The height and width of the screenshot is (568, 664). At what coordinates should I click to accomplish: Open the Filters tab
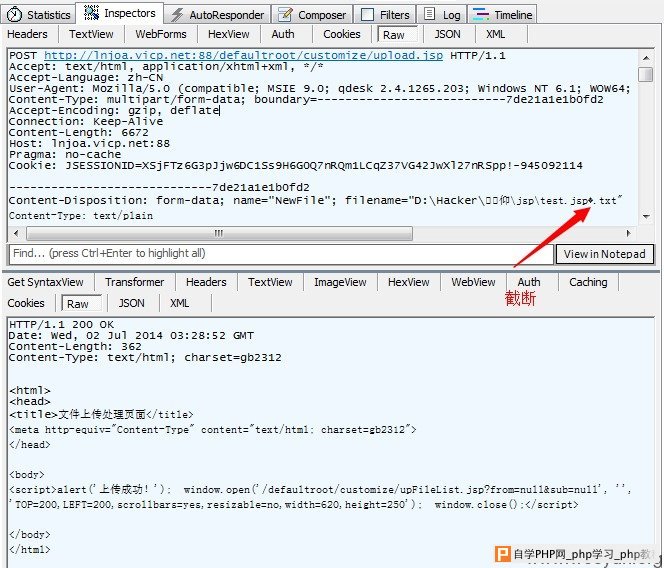(x=385, y=15)
